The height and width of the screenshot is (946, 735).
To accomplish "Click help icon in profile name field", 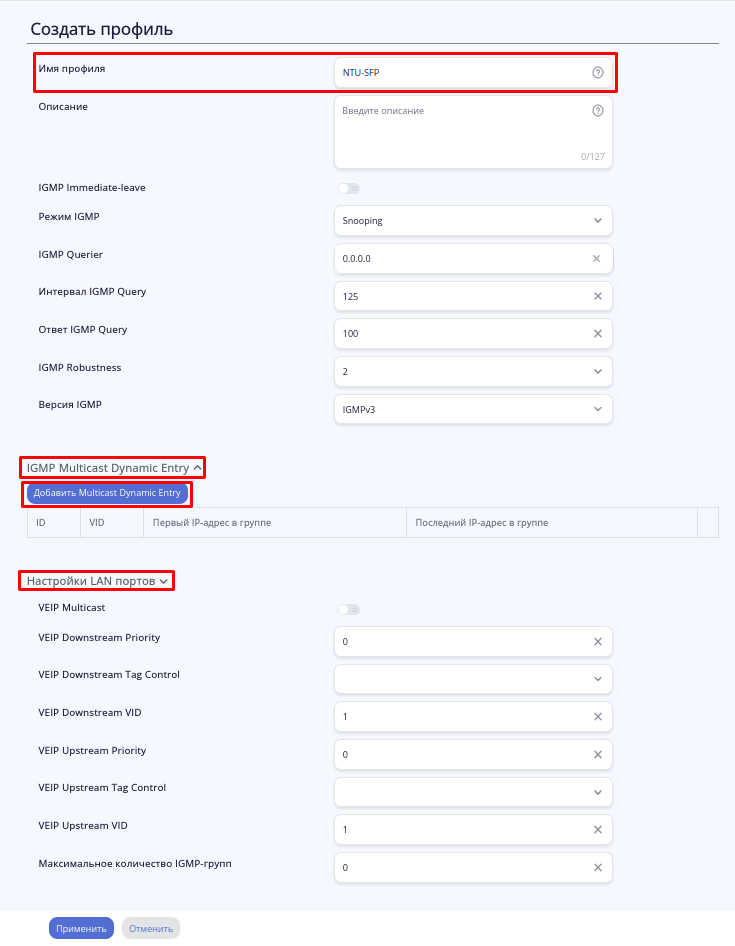I will [x=598, y=73].
